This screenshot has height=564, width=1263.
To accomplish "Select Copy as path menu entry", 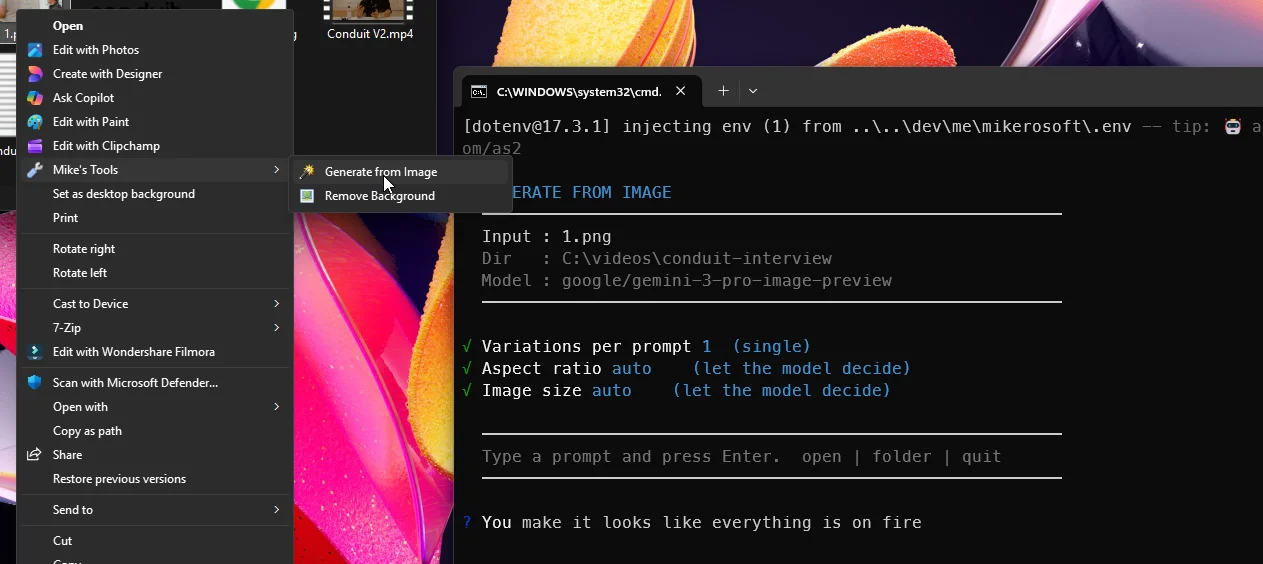I will (x=87, y=431).
